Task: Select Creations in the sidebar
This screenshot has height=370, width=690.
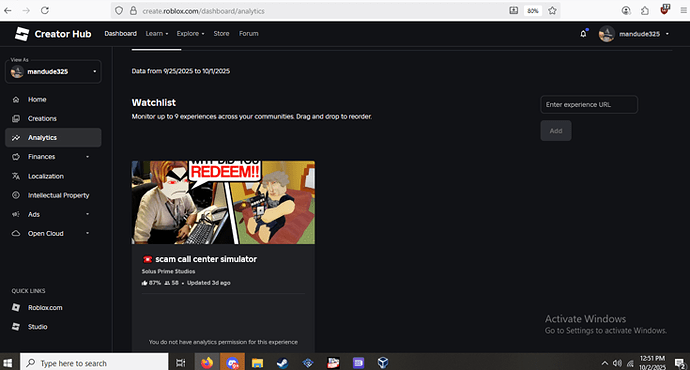Action: (53, 118)
